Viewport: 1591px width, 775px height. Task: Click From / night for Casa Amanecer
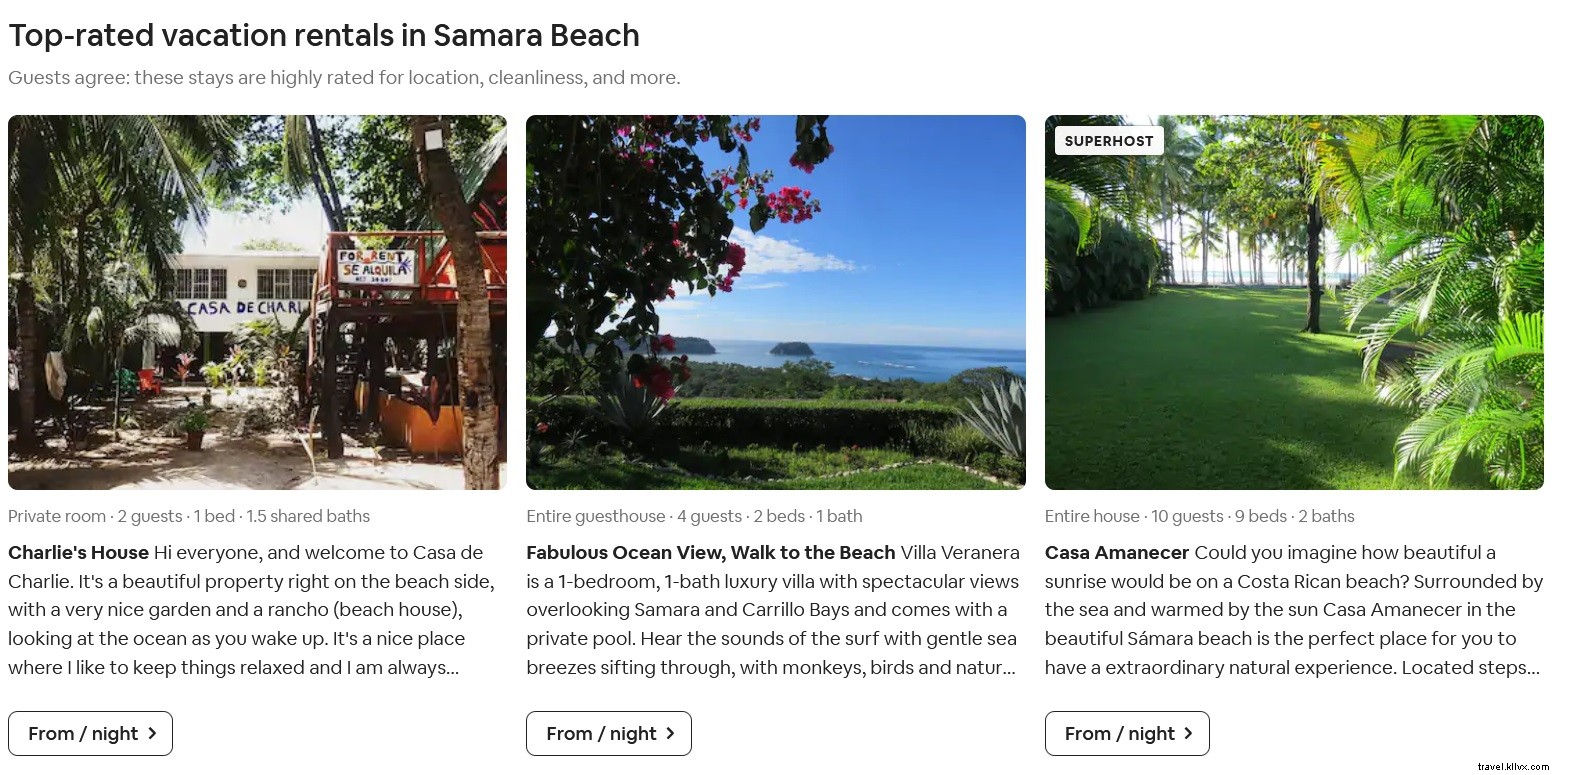coord(1126,733)
